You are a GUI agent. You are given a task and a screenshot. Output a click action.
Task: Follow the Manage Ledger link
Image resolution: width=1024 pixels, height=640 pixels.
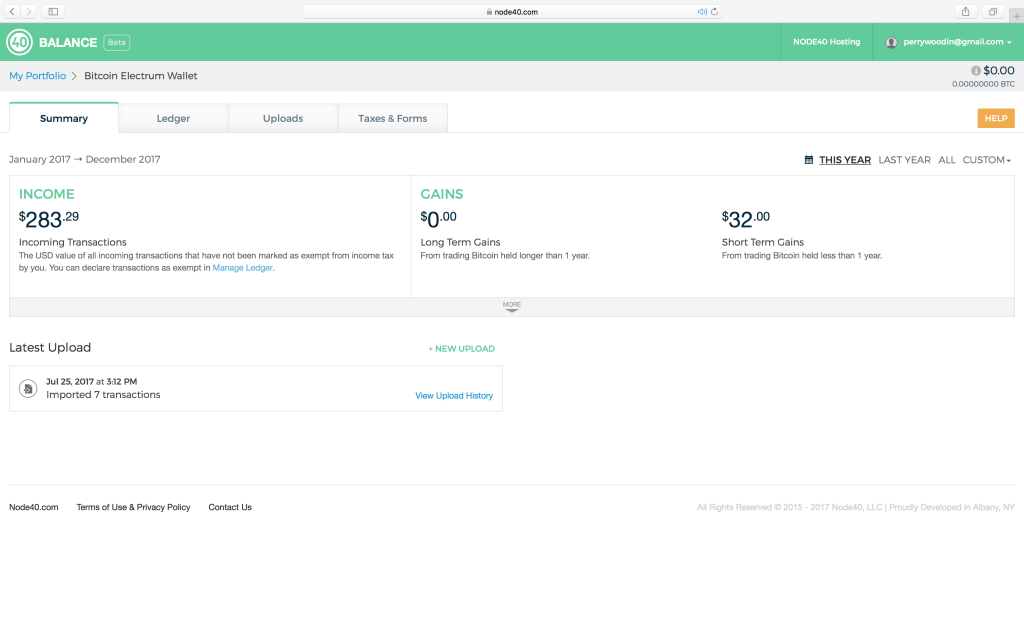click(x=242, y=268)
